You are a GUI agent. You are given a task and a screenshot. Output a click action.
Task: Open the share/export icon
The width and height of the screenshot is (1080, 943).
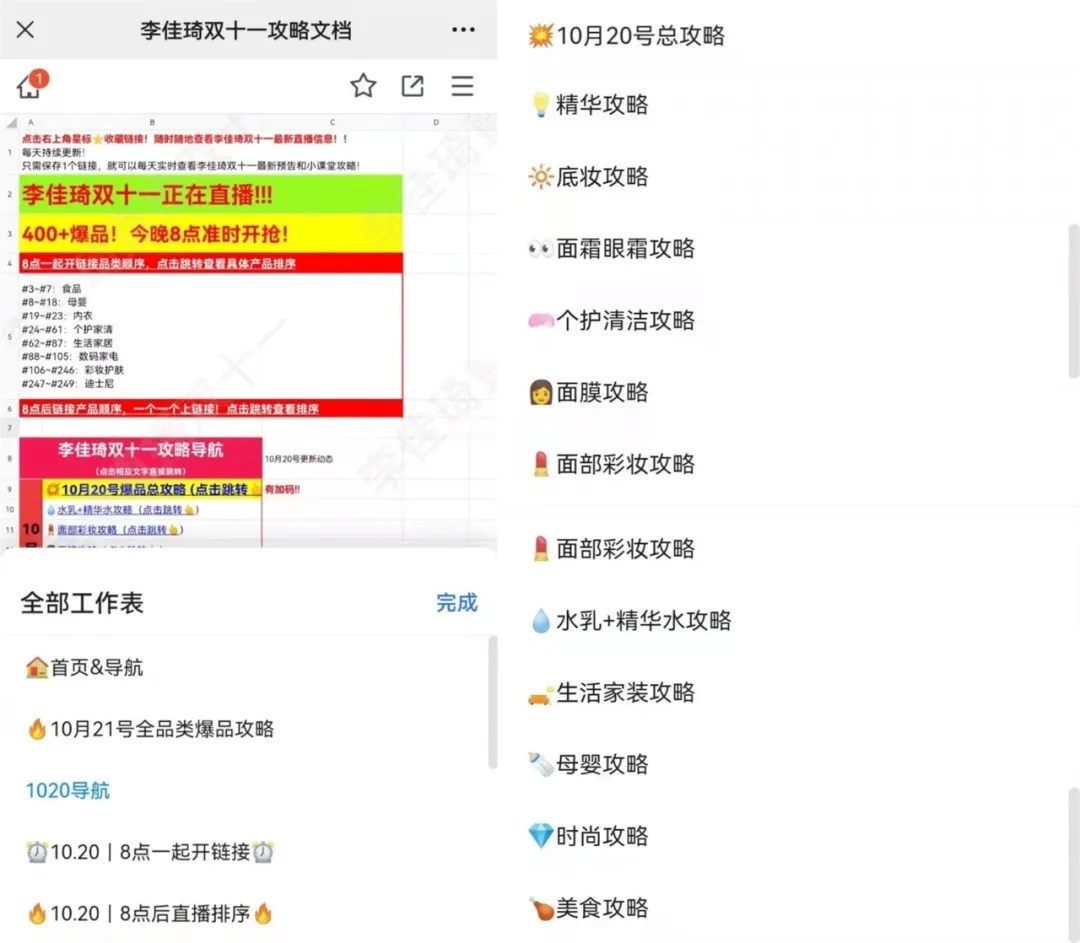click(x=412, y=85)
